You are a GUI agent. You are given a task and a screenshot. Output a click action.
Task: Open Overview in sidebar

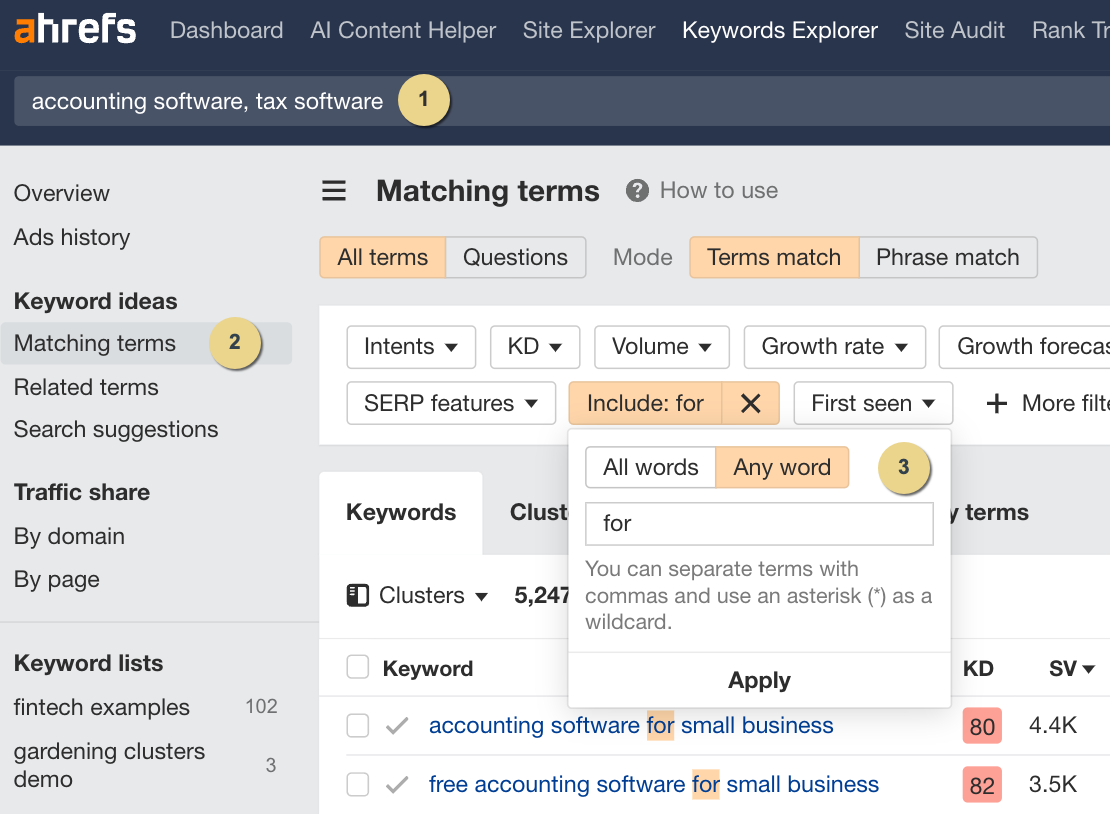tap(62, 193)
